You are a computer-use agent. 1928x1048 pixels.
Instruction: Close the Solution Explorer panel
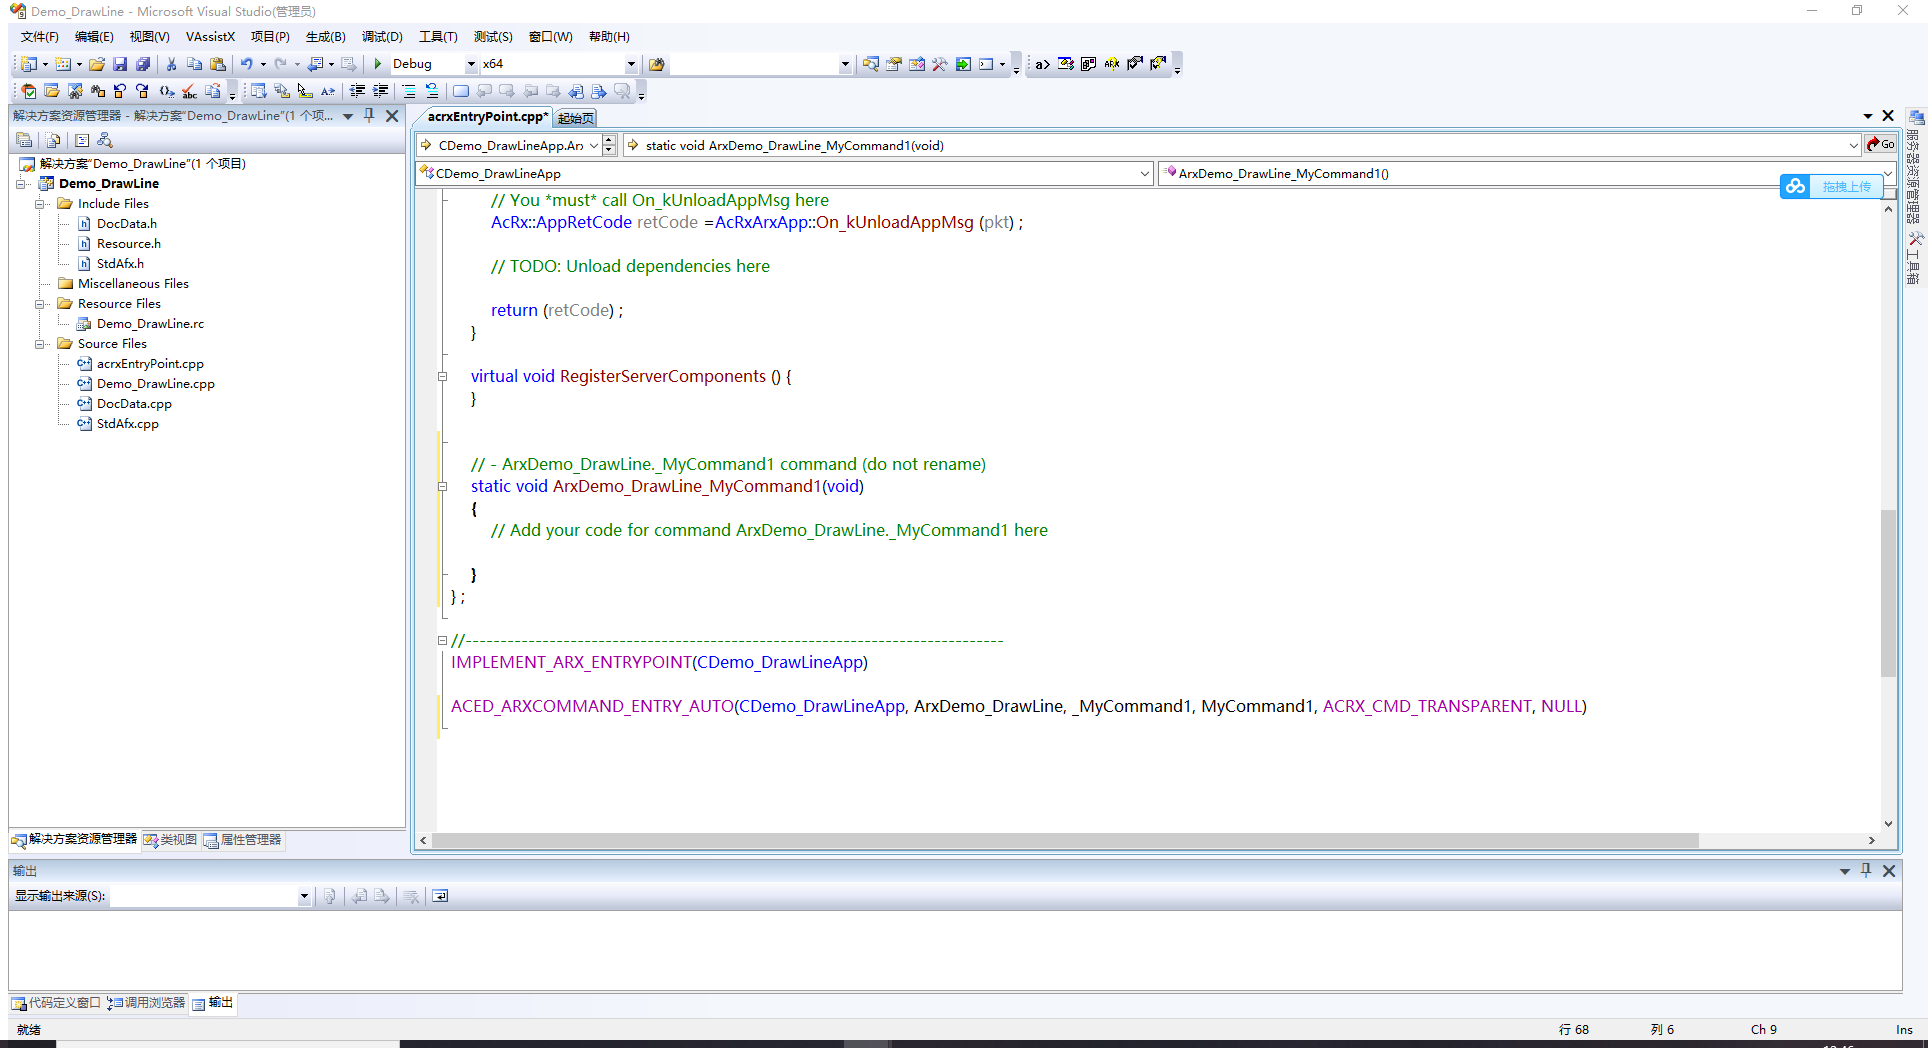393,116
